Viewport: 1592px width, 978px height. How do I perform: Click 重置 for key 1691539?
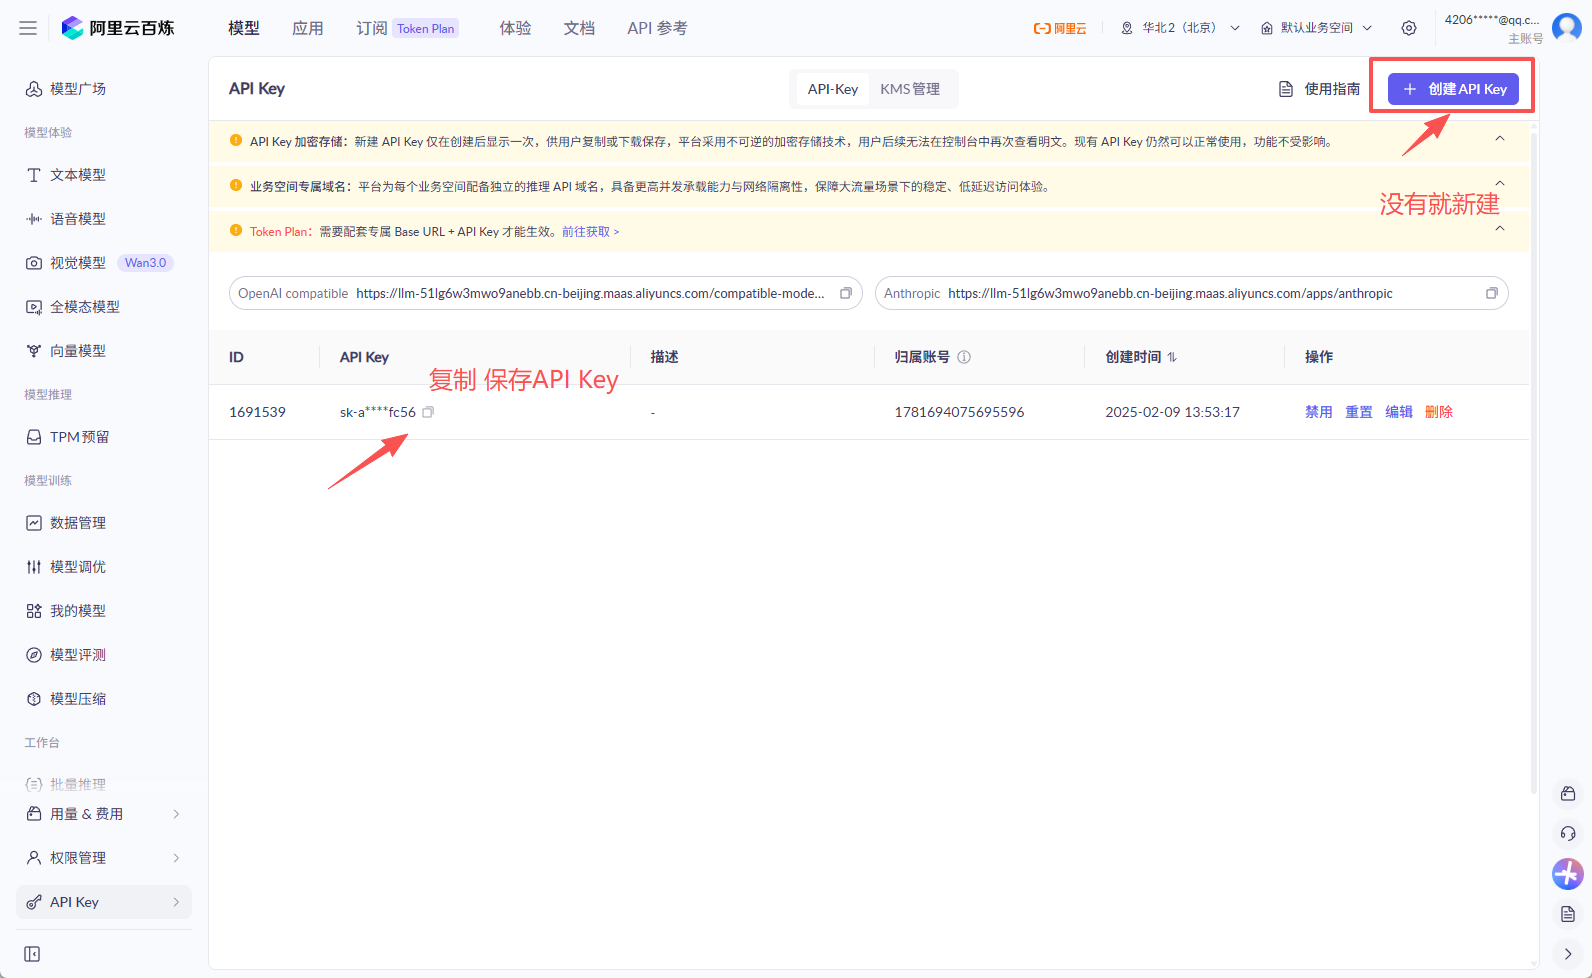tap(1359, 412)
